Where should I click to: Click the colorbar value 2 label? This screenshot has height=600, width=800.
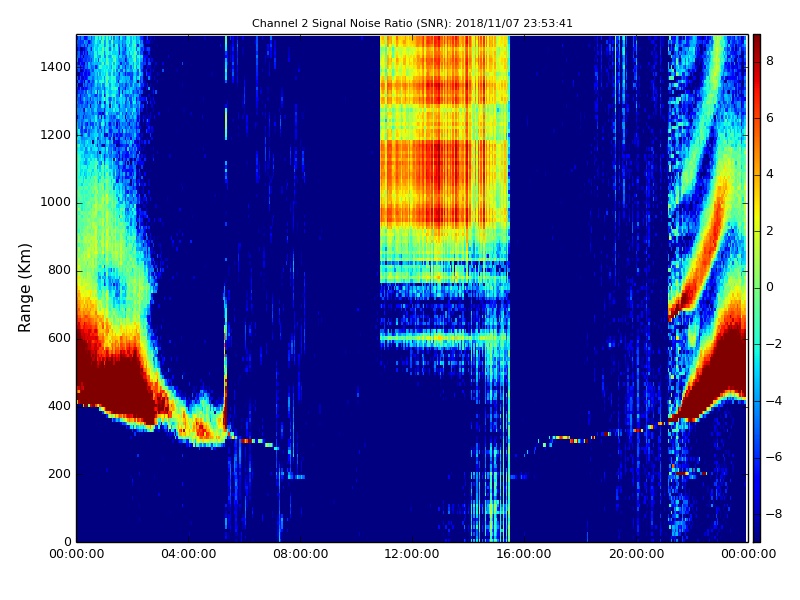pos(770,231)
